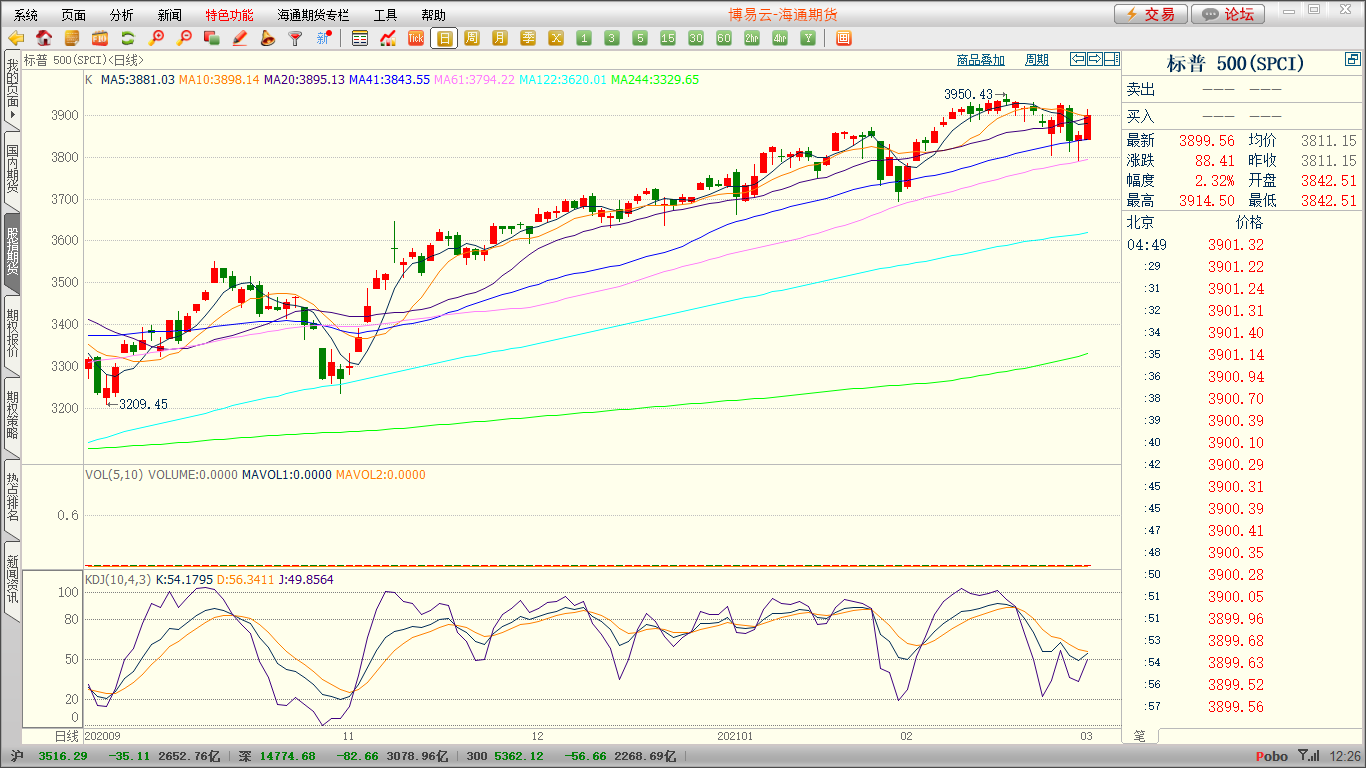This screenshot has height=768, width=1366.
Task: Select the 60 minute period button
Action: pos(724,39)
